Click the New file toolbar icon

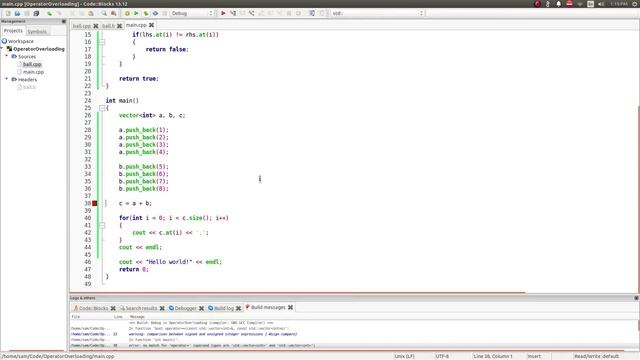coord(8,13)
